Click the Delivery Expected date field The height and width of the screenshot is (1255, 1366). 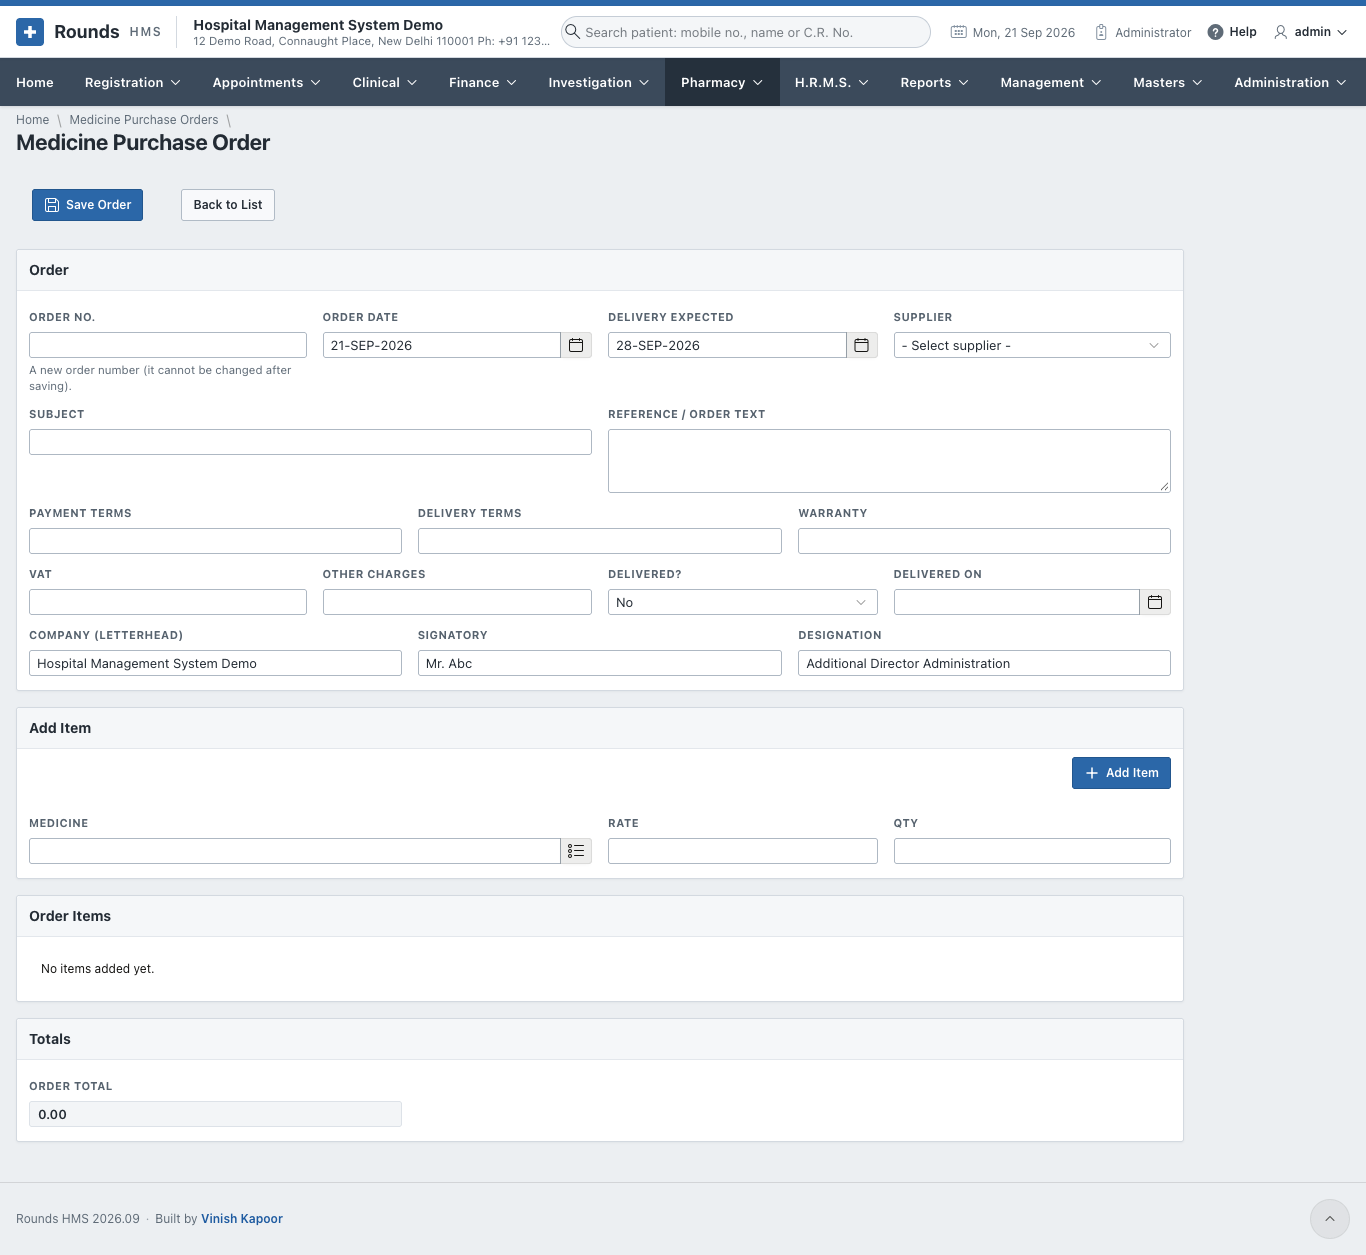pos(727,345)
